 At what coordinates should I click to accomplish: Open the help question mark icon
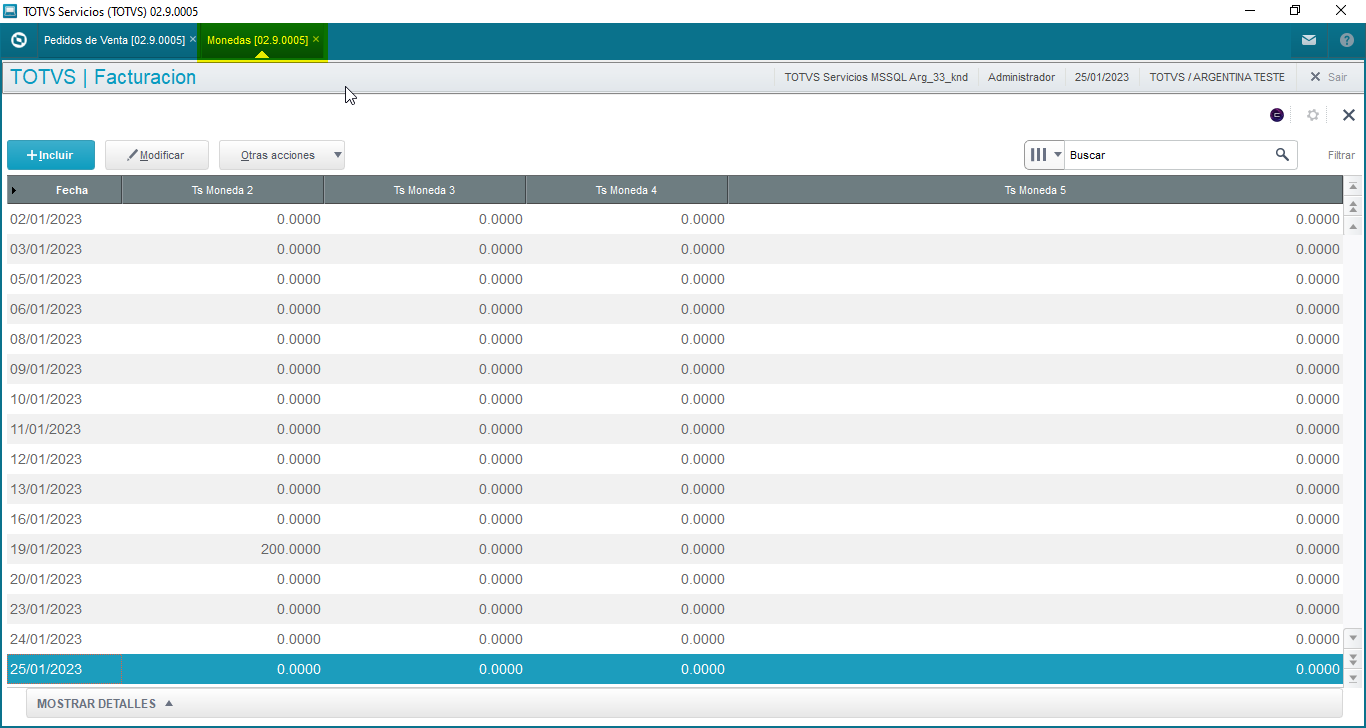click(x=1346, y=40)
